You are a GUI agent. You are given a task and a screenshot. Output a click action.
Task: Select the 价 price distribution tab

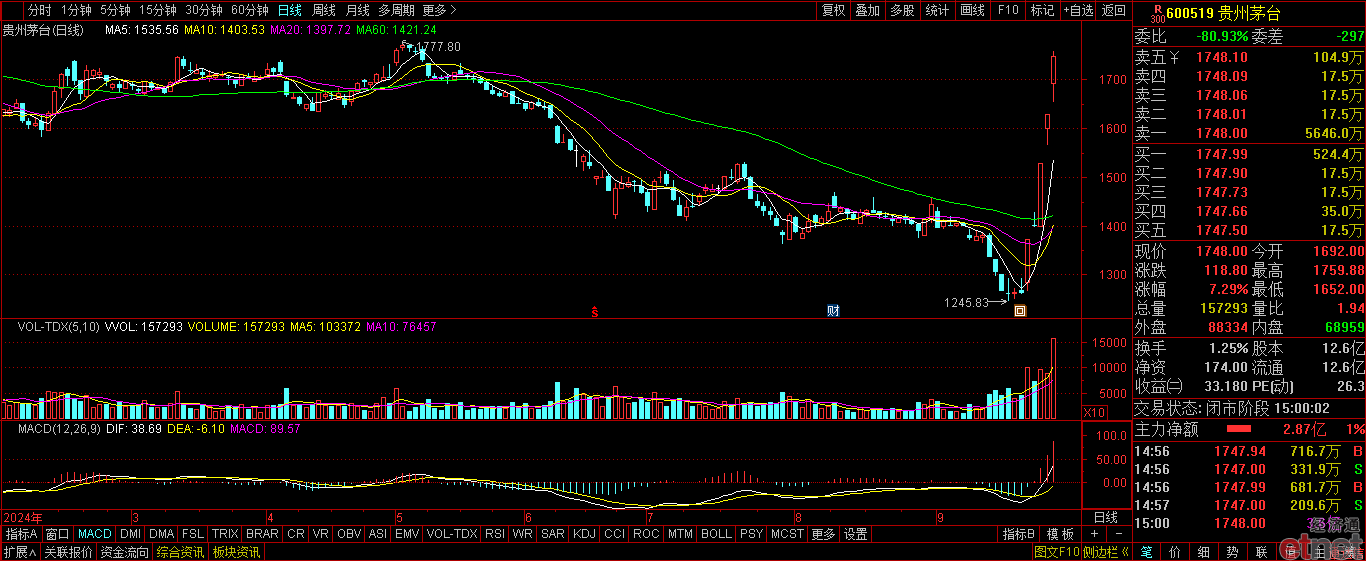tap(1175, 551)
